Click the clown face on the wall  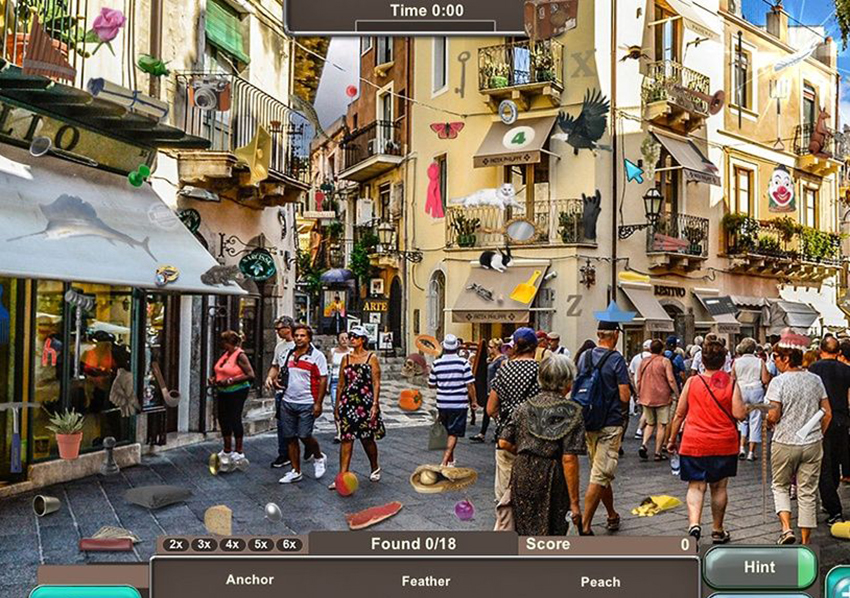click(x=780, y=187)
